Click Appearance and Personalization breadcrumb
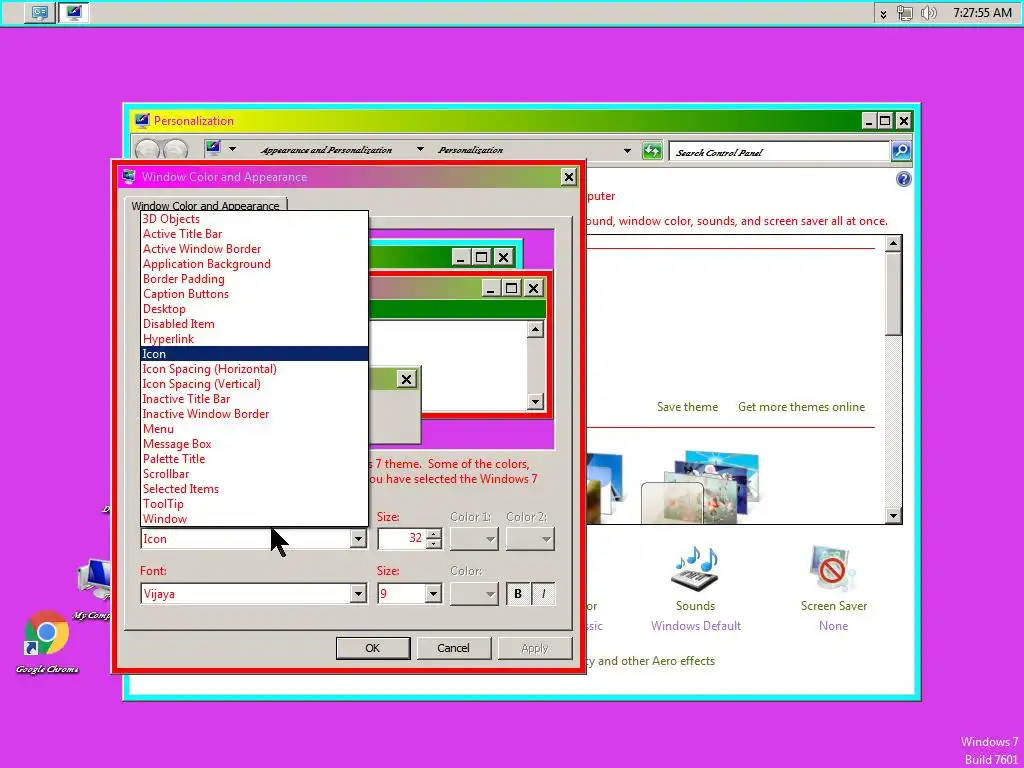The height and width of the screenshot is (768, 1024). click(327, 150)
